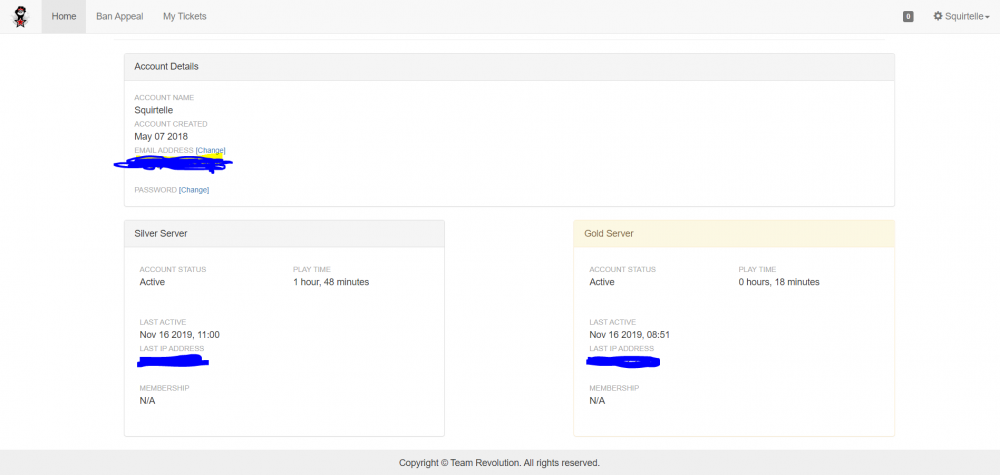Click Change link for password
Image resolution: width=1000 pixels, height=475 pixels.
pos(194,189)
